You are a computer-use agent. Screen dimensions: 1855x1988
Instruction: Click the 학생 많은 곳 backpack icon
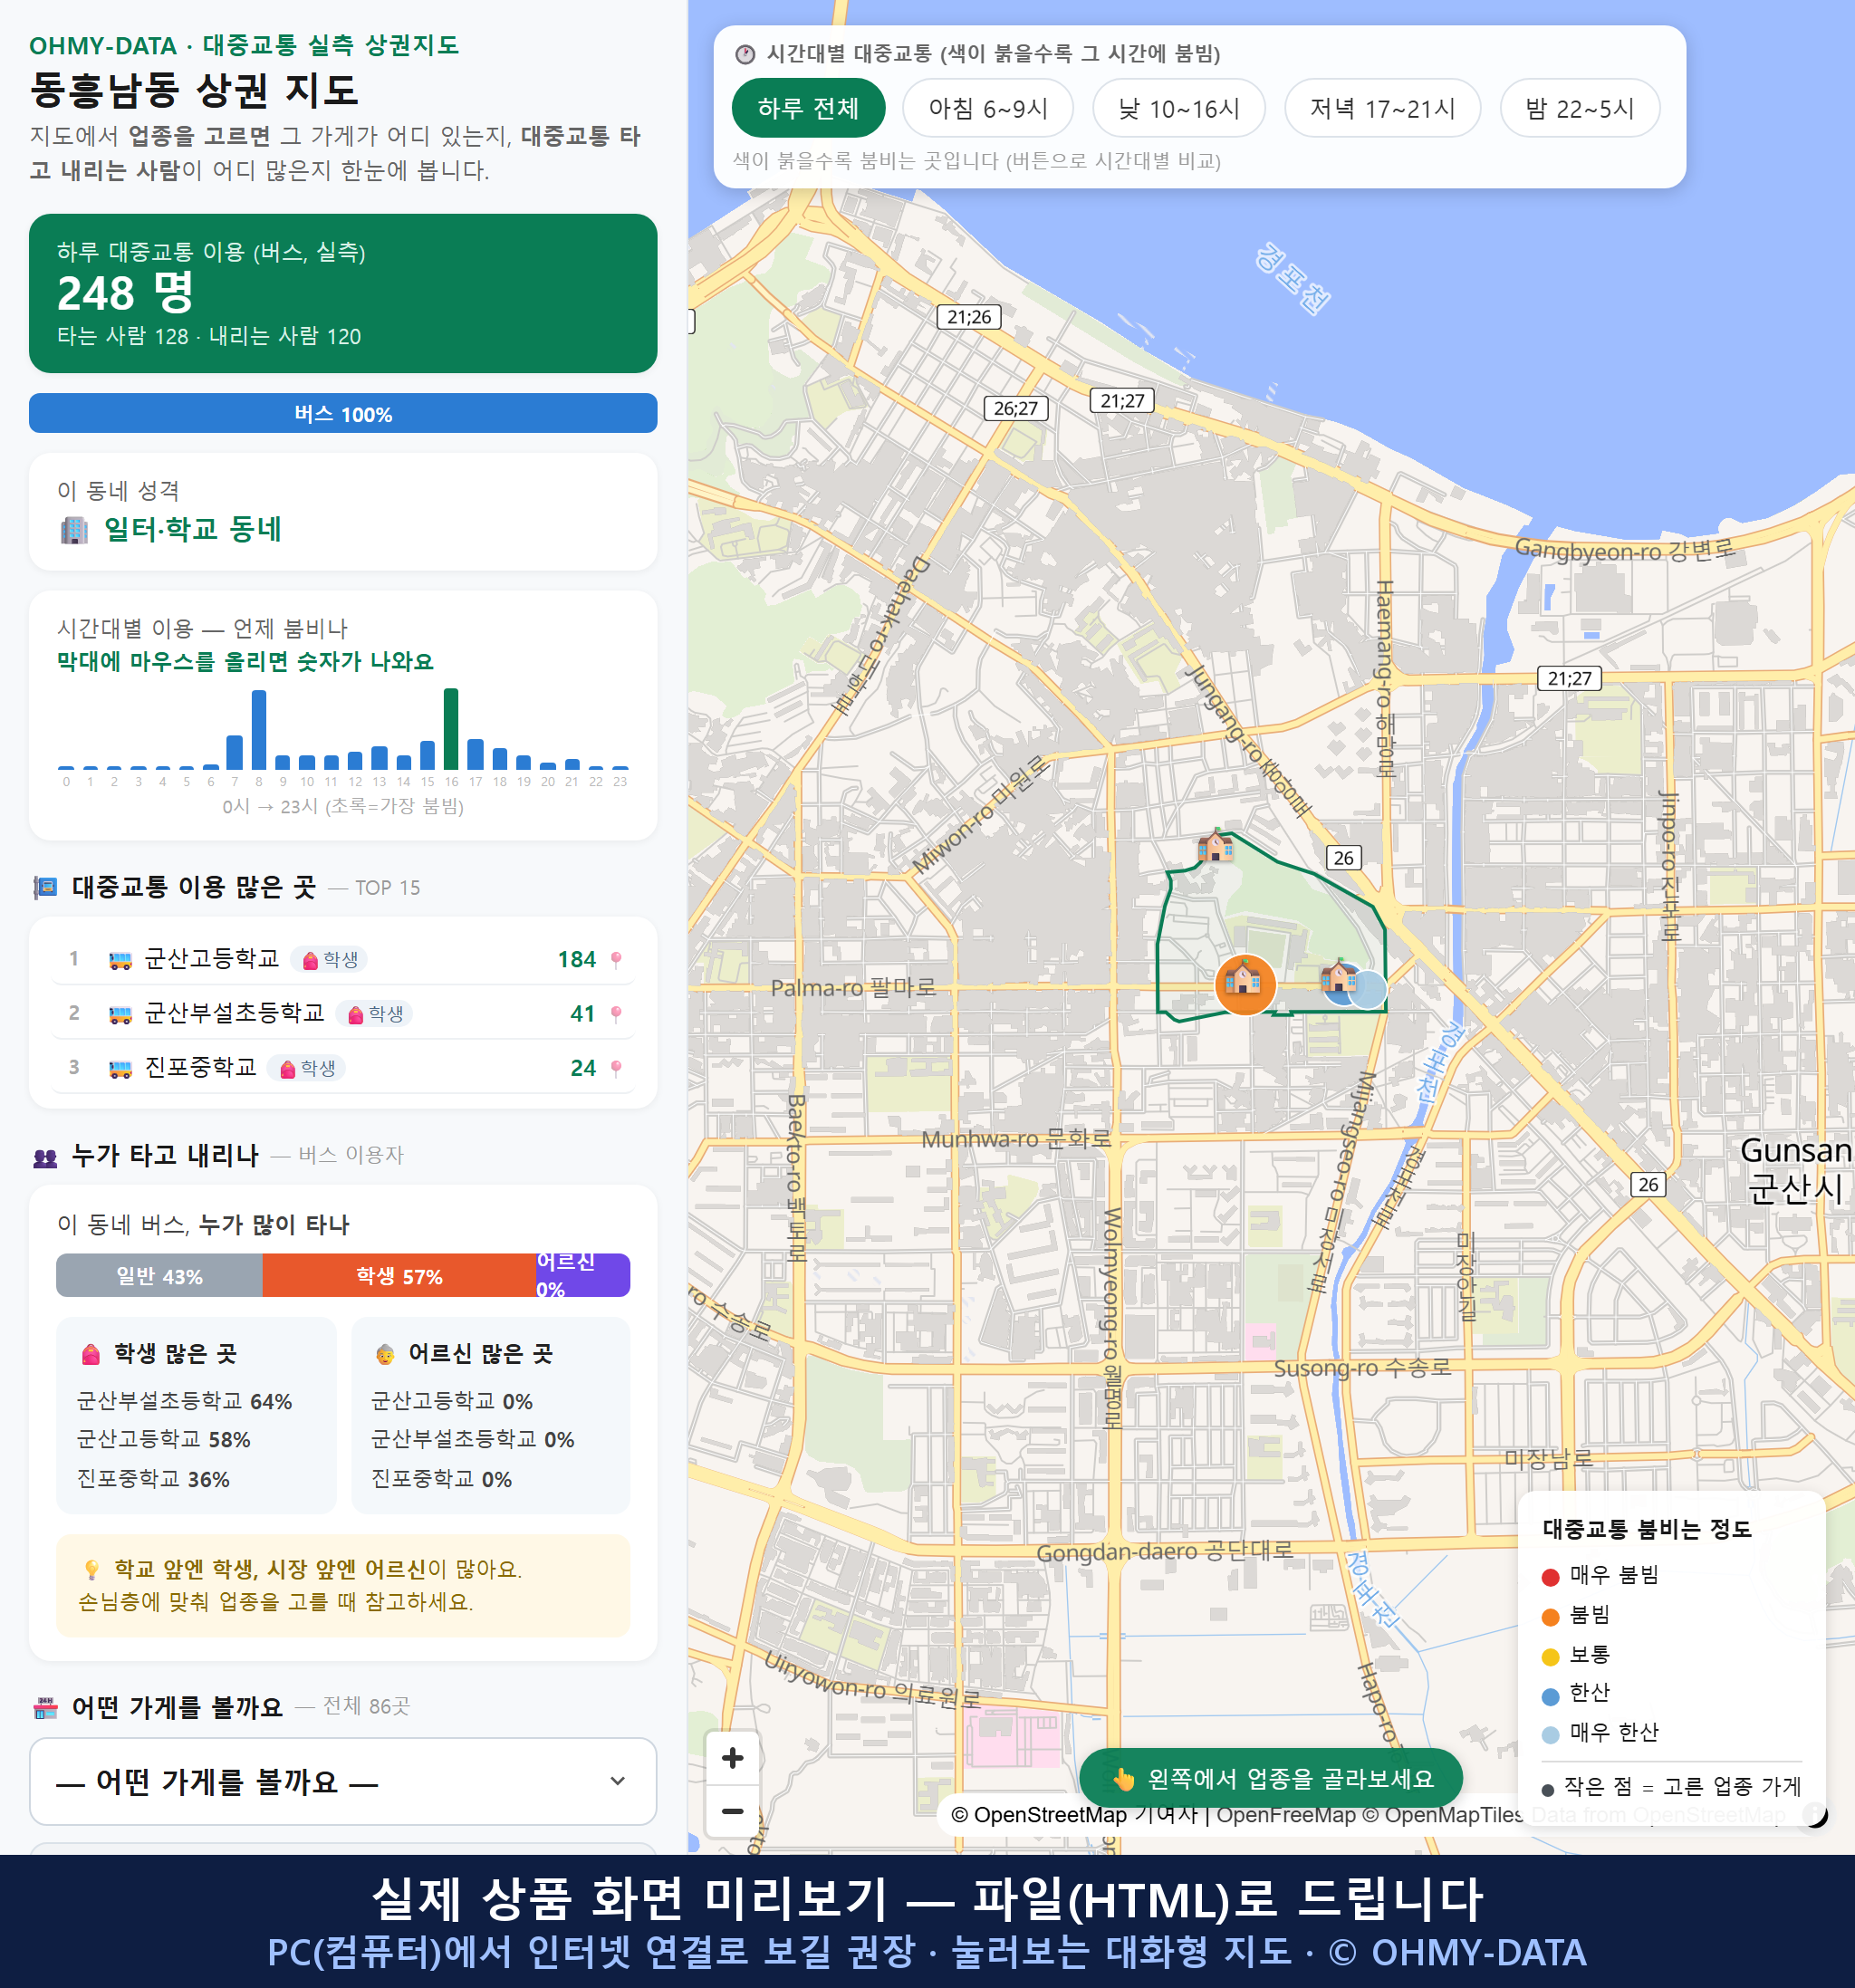[91, 1354]
